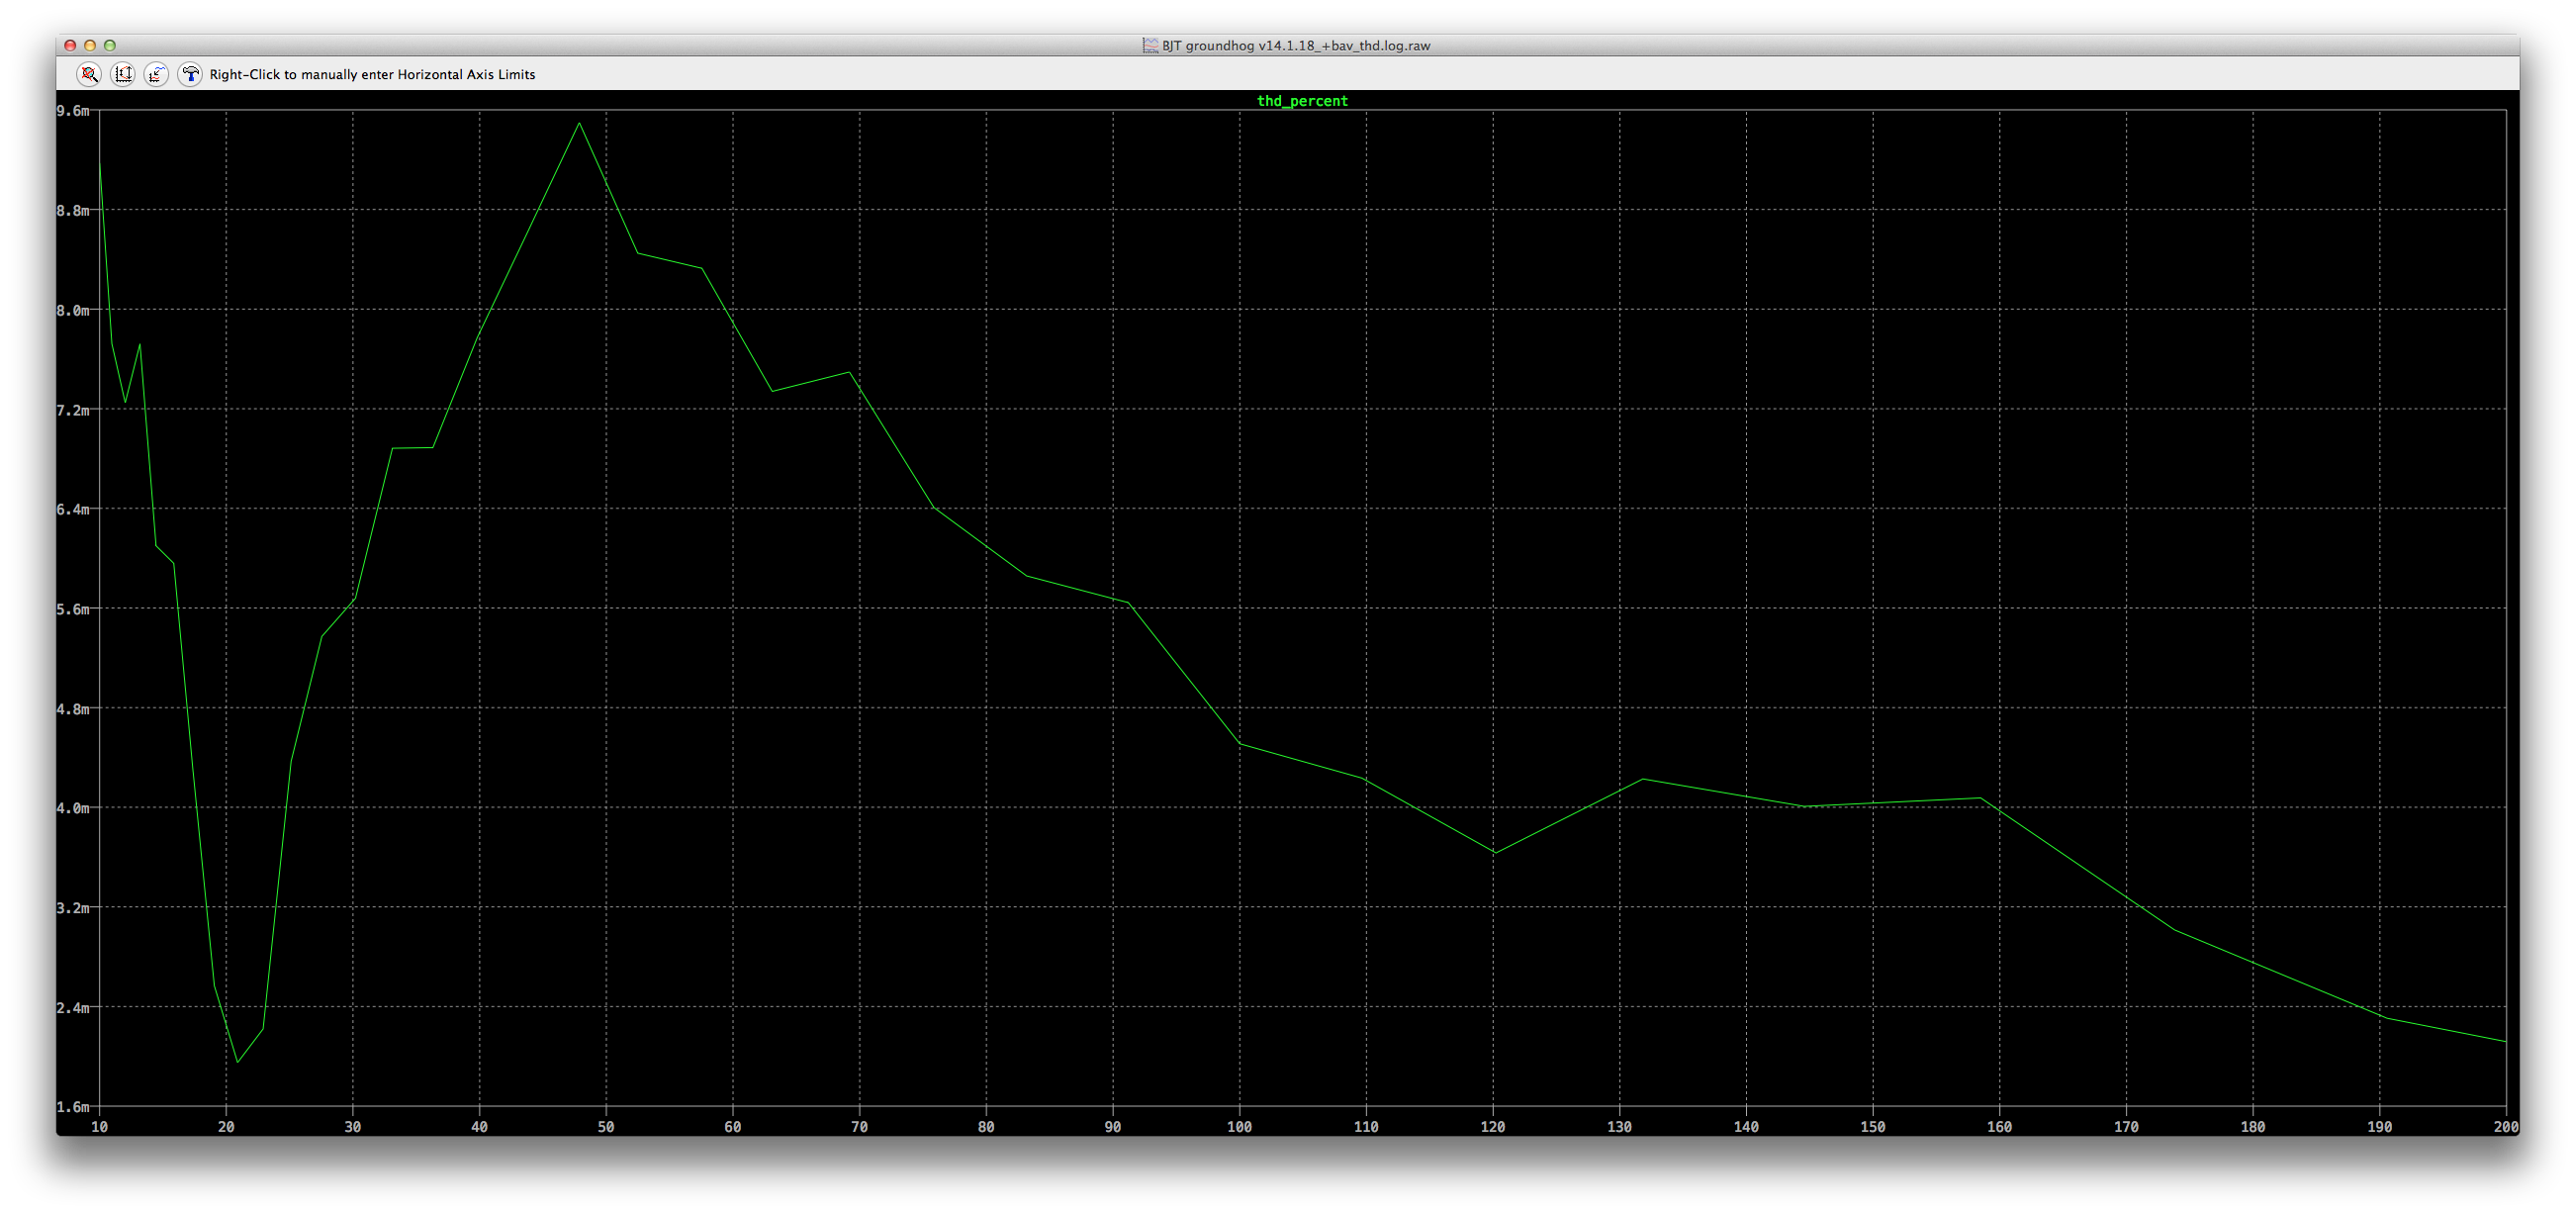Click the 160 horizontal axis label
This screenshot has height=1214, width=2576.
[1999, 1127]
